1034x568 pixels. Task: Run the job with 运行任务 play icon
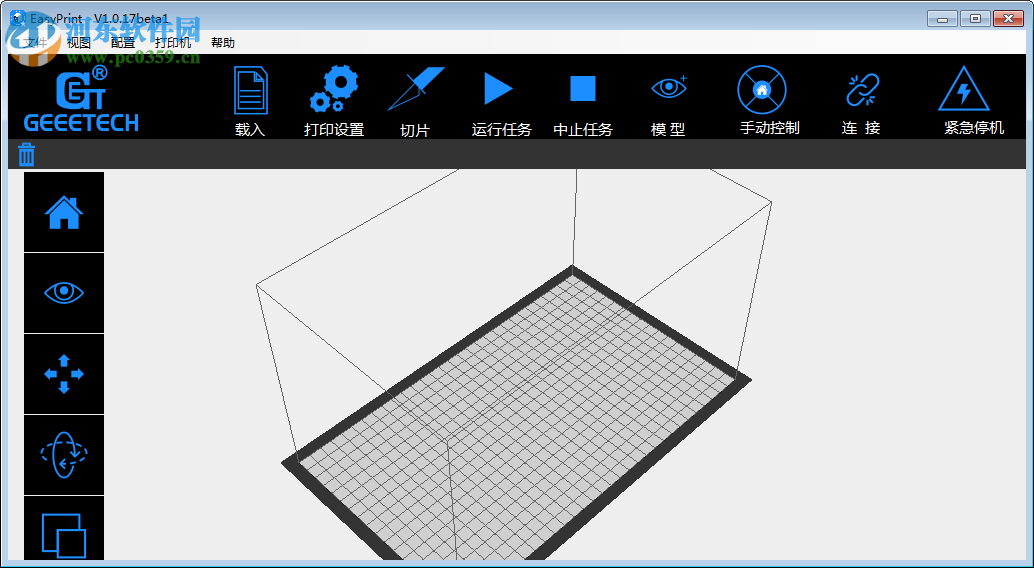[499, 88]
